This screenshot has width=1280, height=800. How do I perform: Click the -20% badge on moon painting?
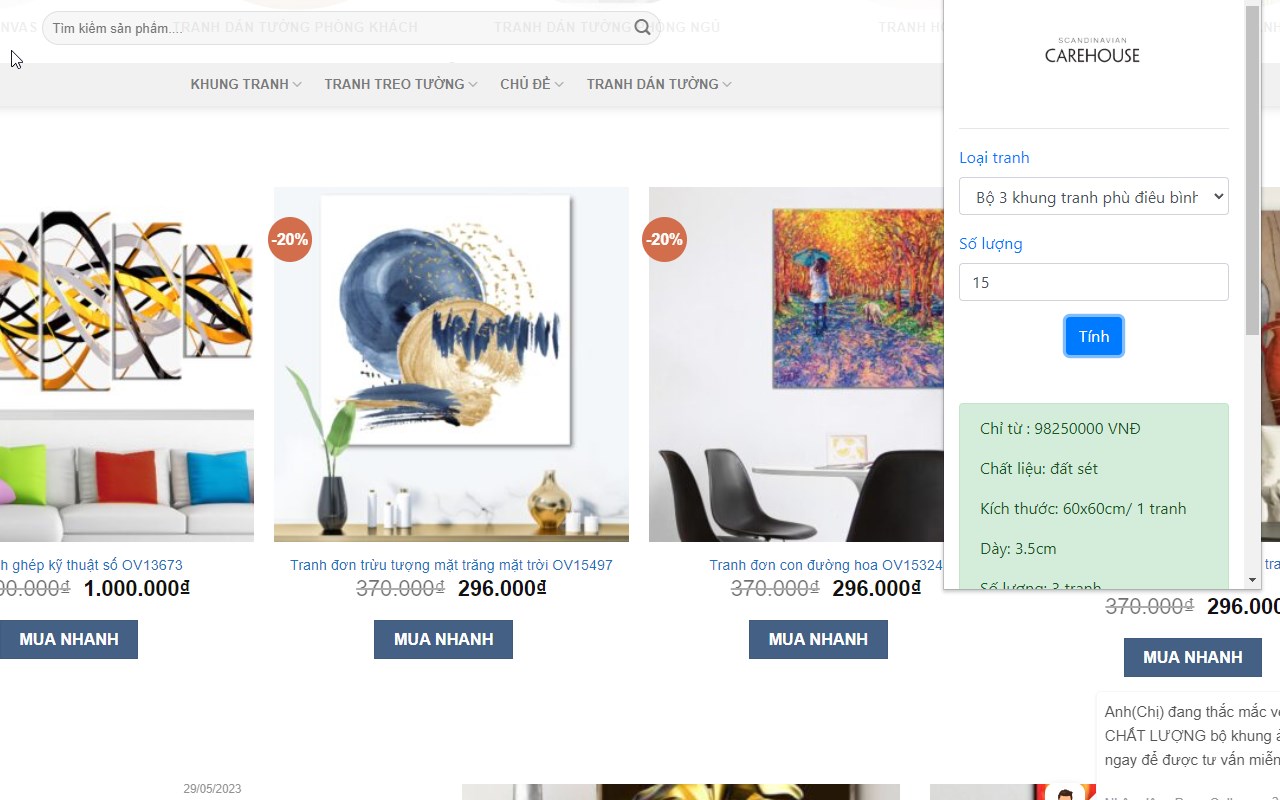pyautogui.click(x=290, y=239)
